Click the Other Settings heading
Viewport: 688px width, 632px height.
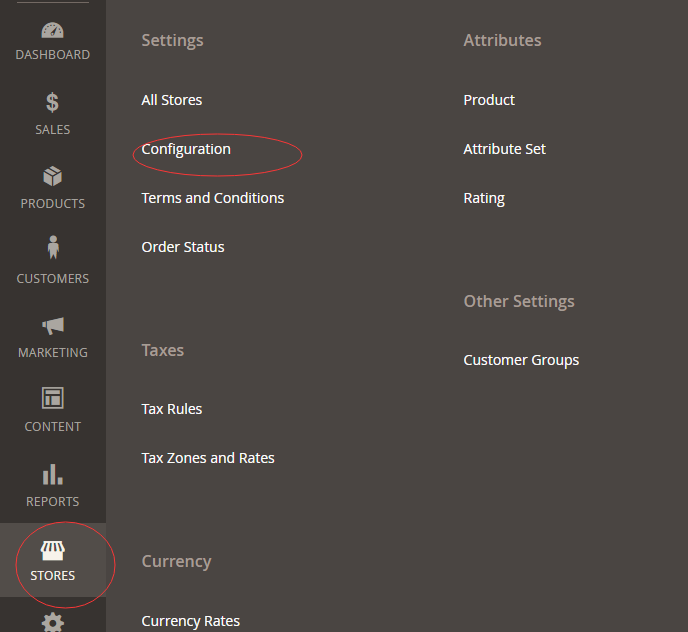point(519,302)
